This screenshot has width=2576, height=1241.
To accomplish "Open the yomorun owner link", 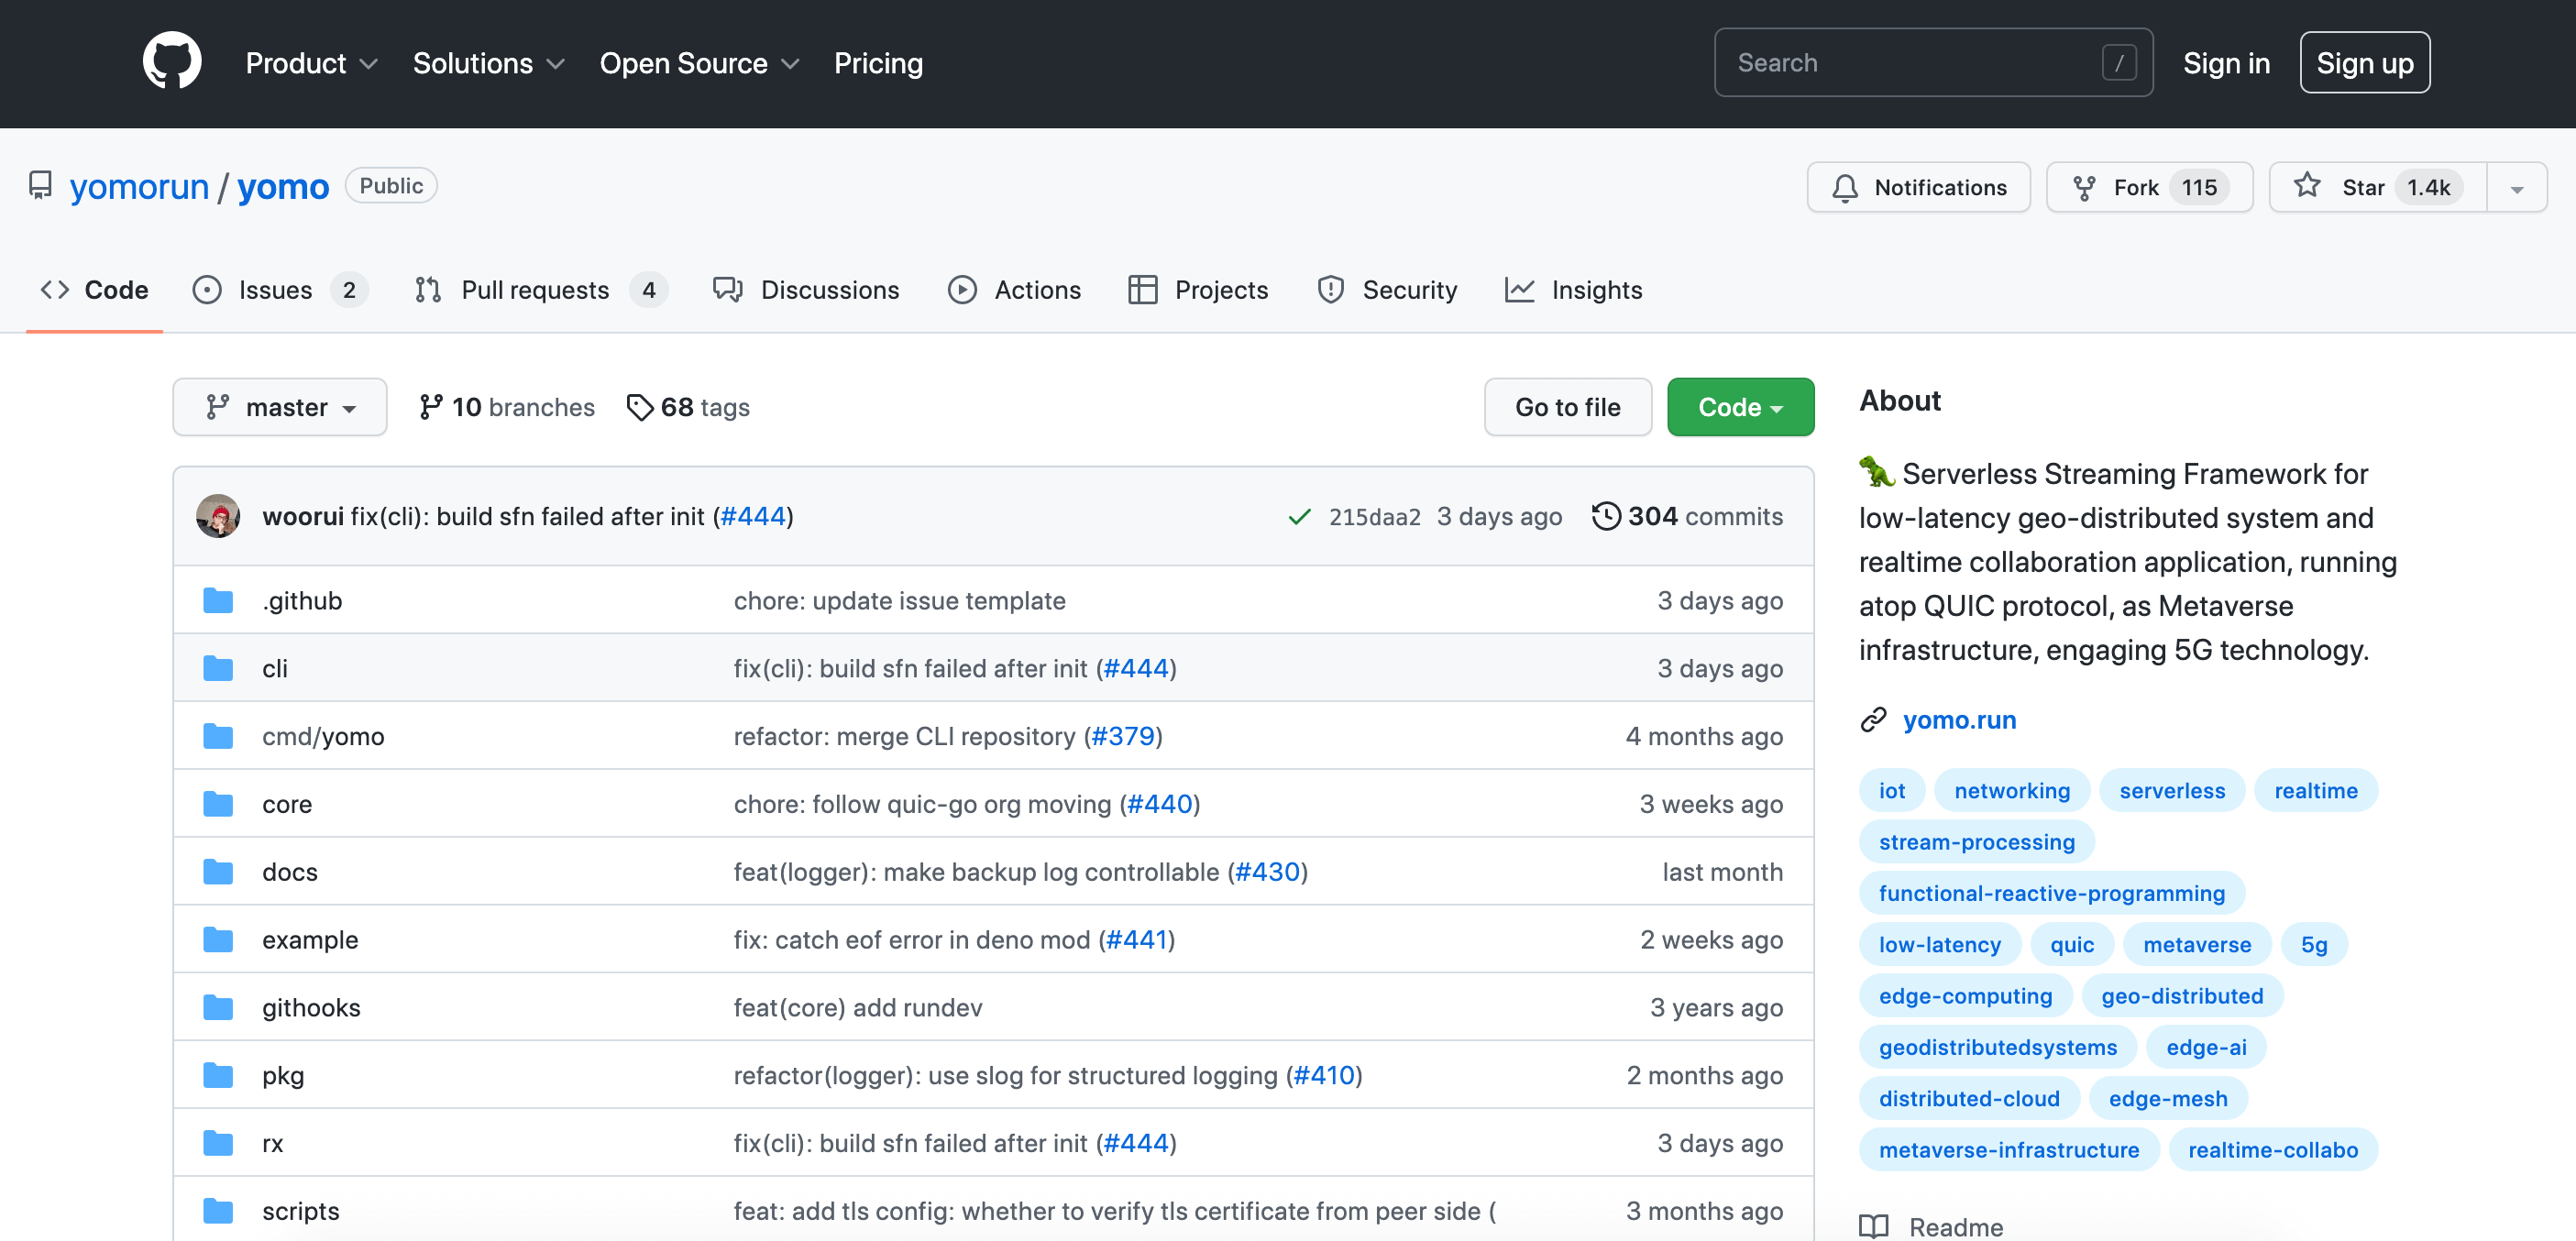I will (x=139, y=186).
